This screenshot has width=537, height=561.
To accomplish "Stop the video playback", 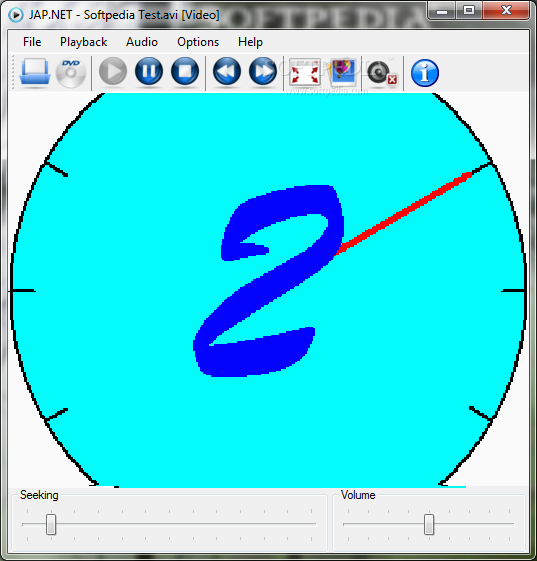I will [185, 72].
